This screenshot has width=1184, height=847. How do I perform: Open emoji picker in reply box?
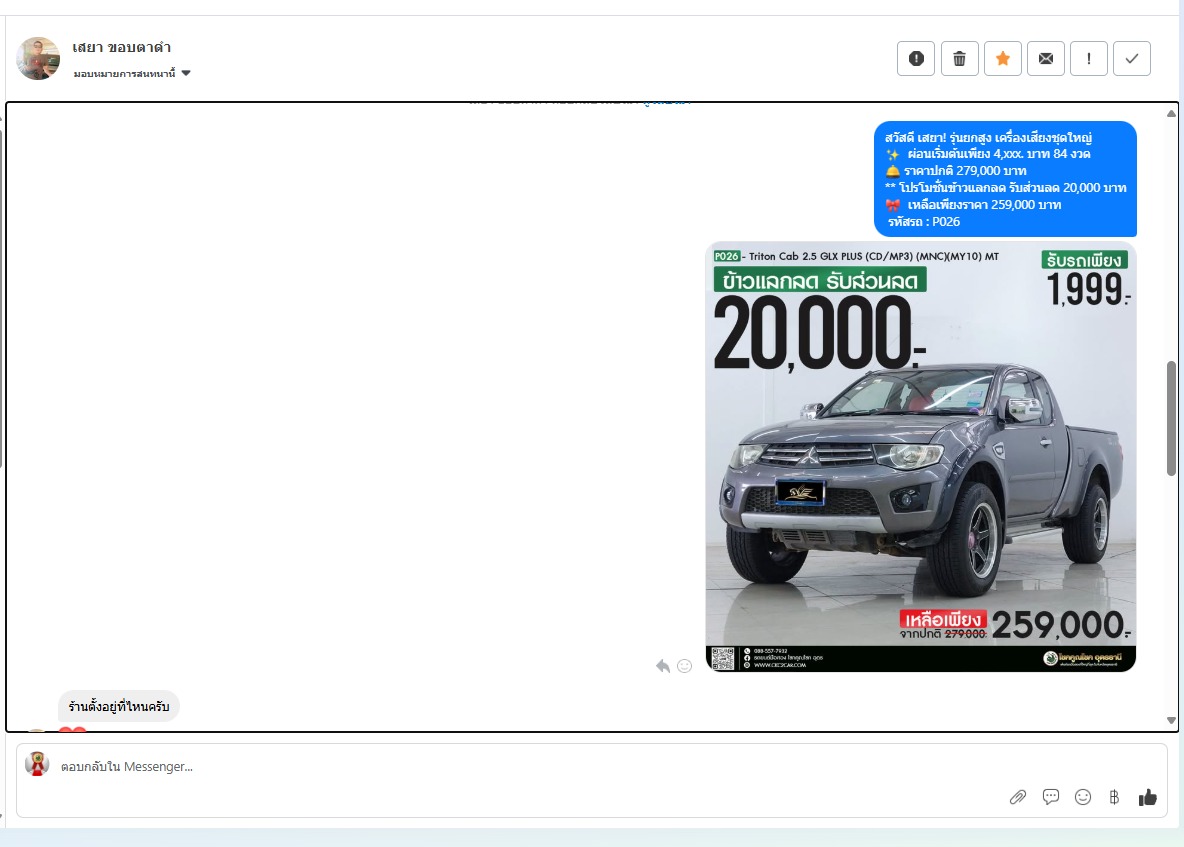[x=1083, y=797]
